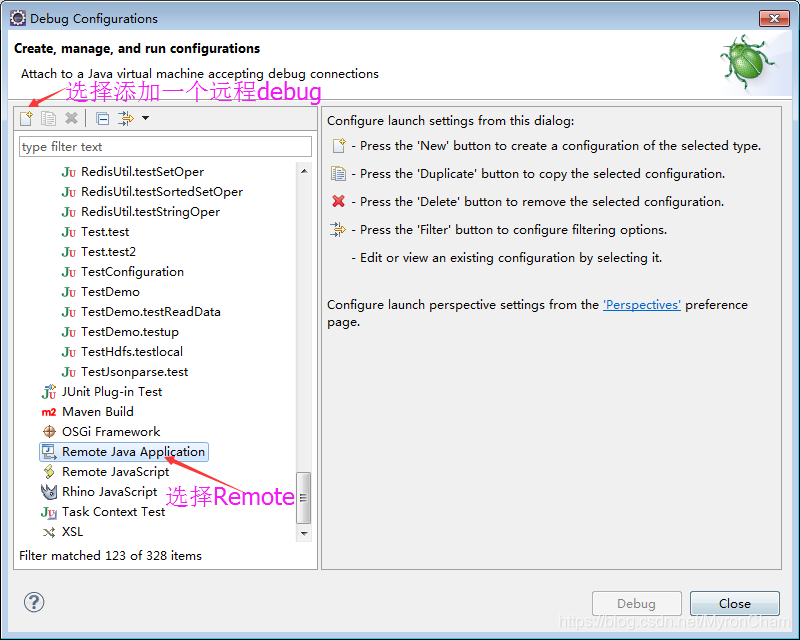
Task: Click the JUnit icon beside TestJsonparse.test
Action: [69, 372]
